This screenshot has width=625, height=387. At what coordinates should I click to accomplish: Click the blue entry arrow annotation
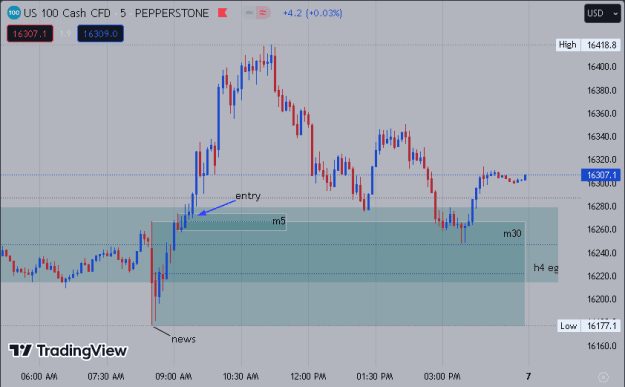216,208
